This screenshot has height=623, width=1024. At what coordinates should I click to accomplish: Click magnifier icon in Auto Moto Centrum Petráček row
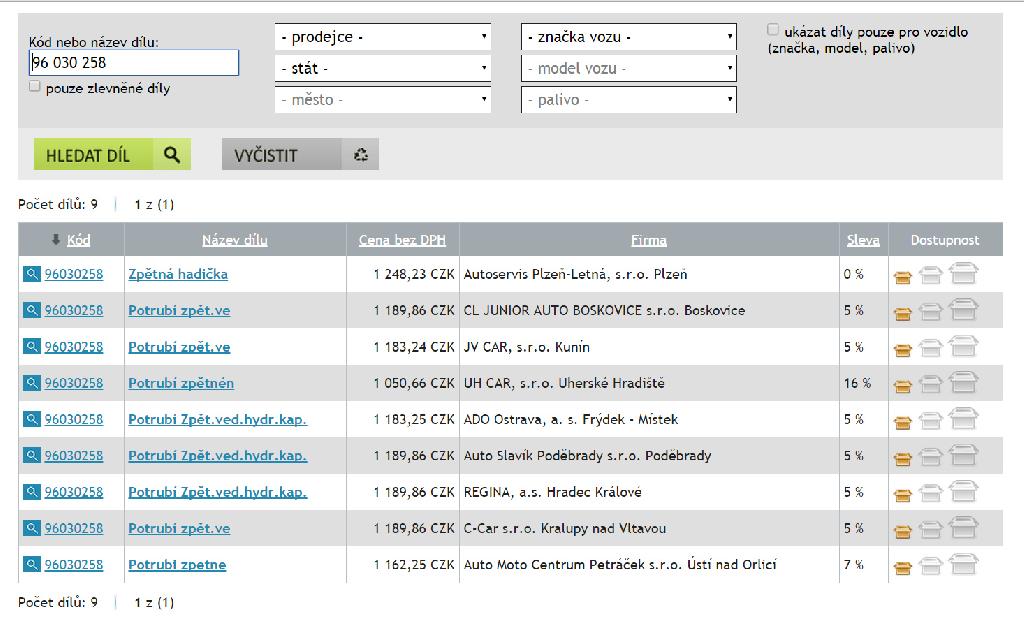coord(31,564)
